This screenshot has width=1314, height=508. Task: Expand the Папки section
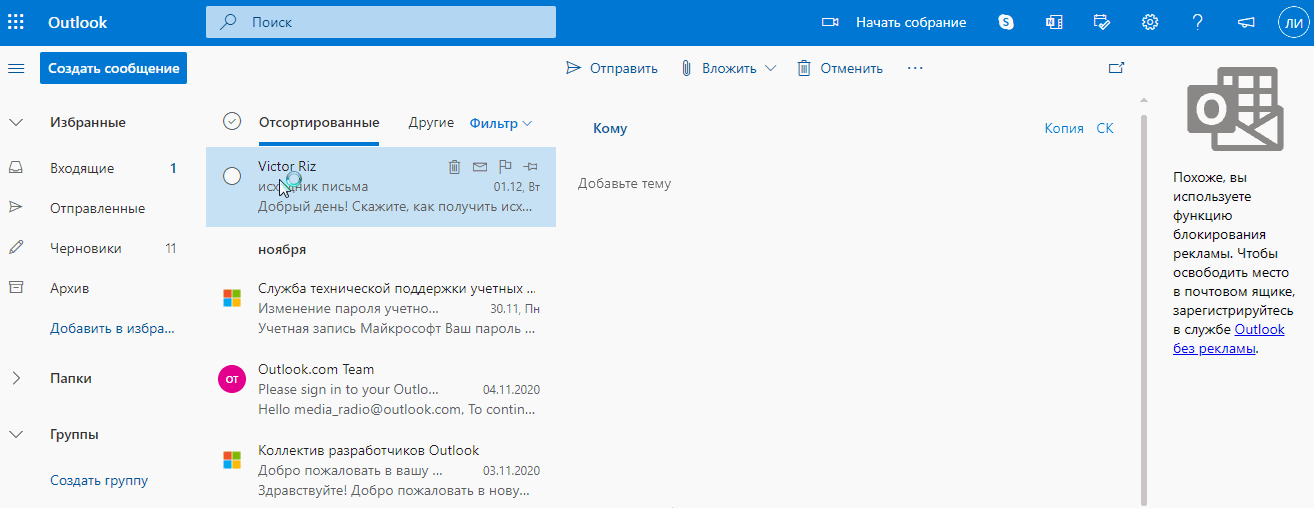click(x=16, y=378)
